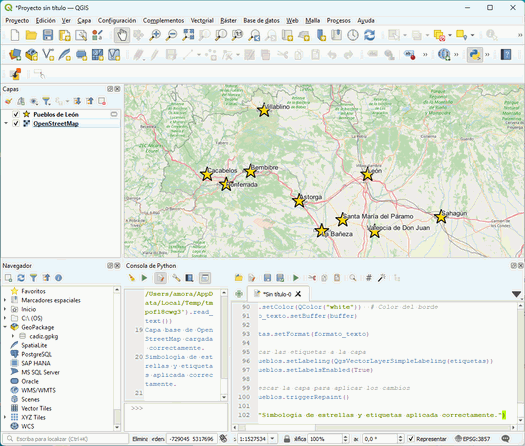Open the Complementos menu
This screenshot has width=525, height=446.
pyautogui.click(x=163, y=20)
